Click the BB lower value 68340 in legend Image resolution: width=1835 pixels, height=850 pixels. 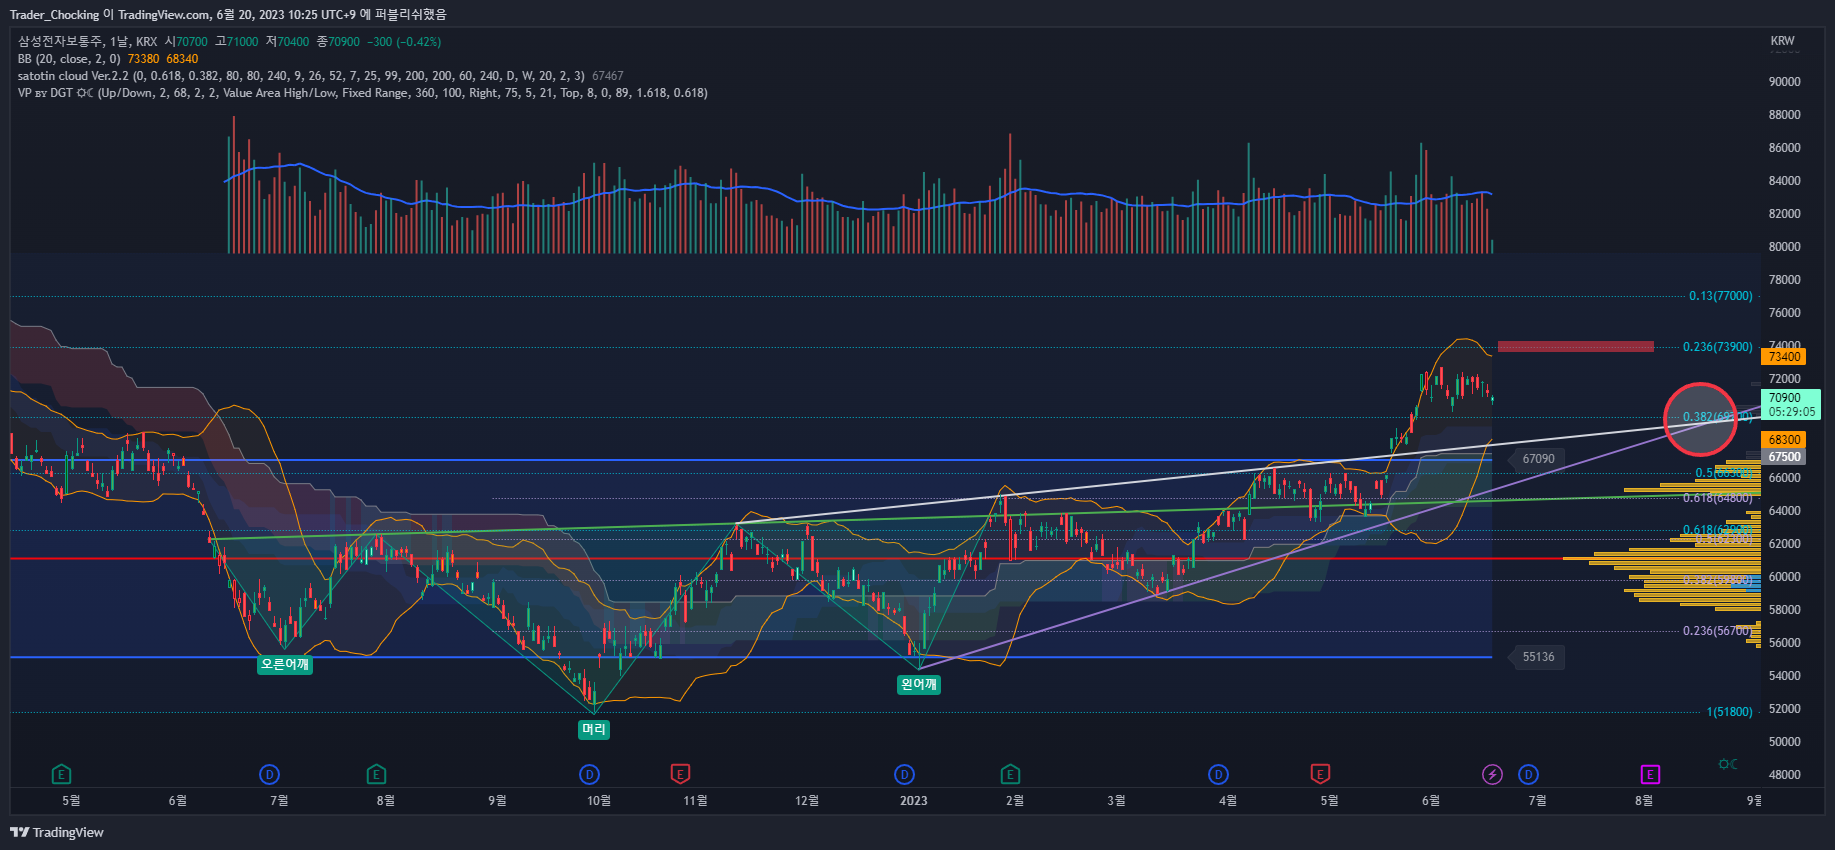tap(182, 59)
